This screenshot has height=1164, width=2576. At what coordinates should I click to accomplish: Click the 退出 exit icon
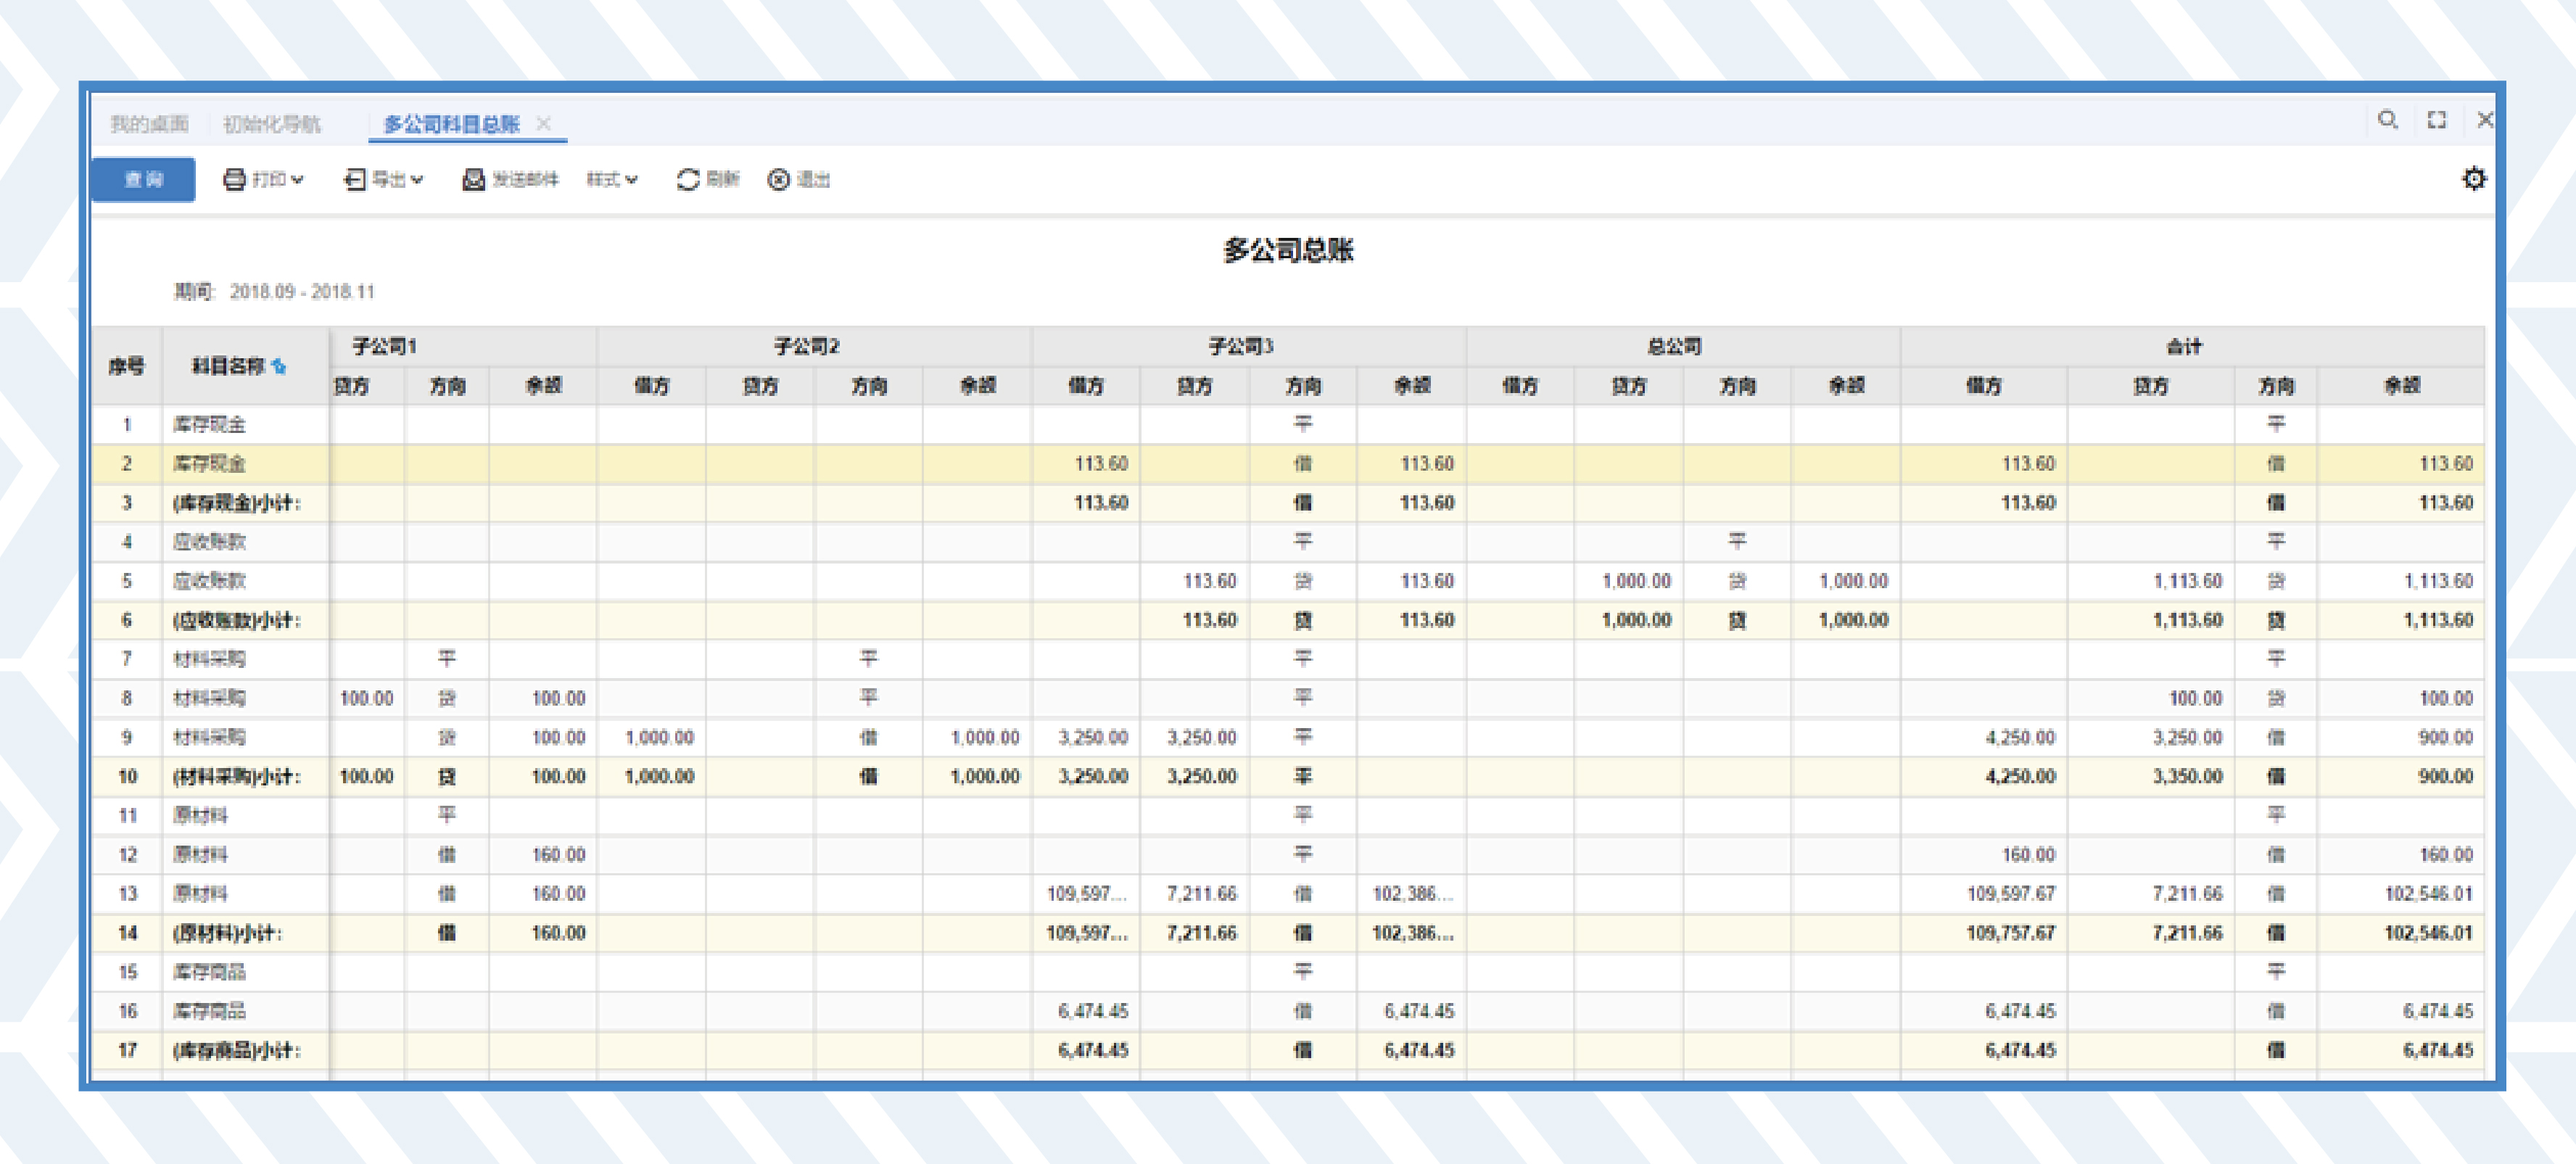[x=778, y=180]
